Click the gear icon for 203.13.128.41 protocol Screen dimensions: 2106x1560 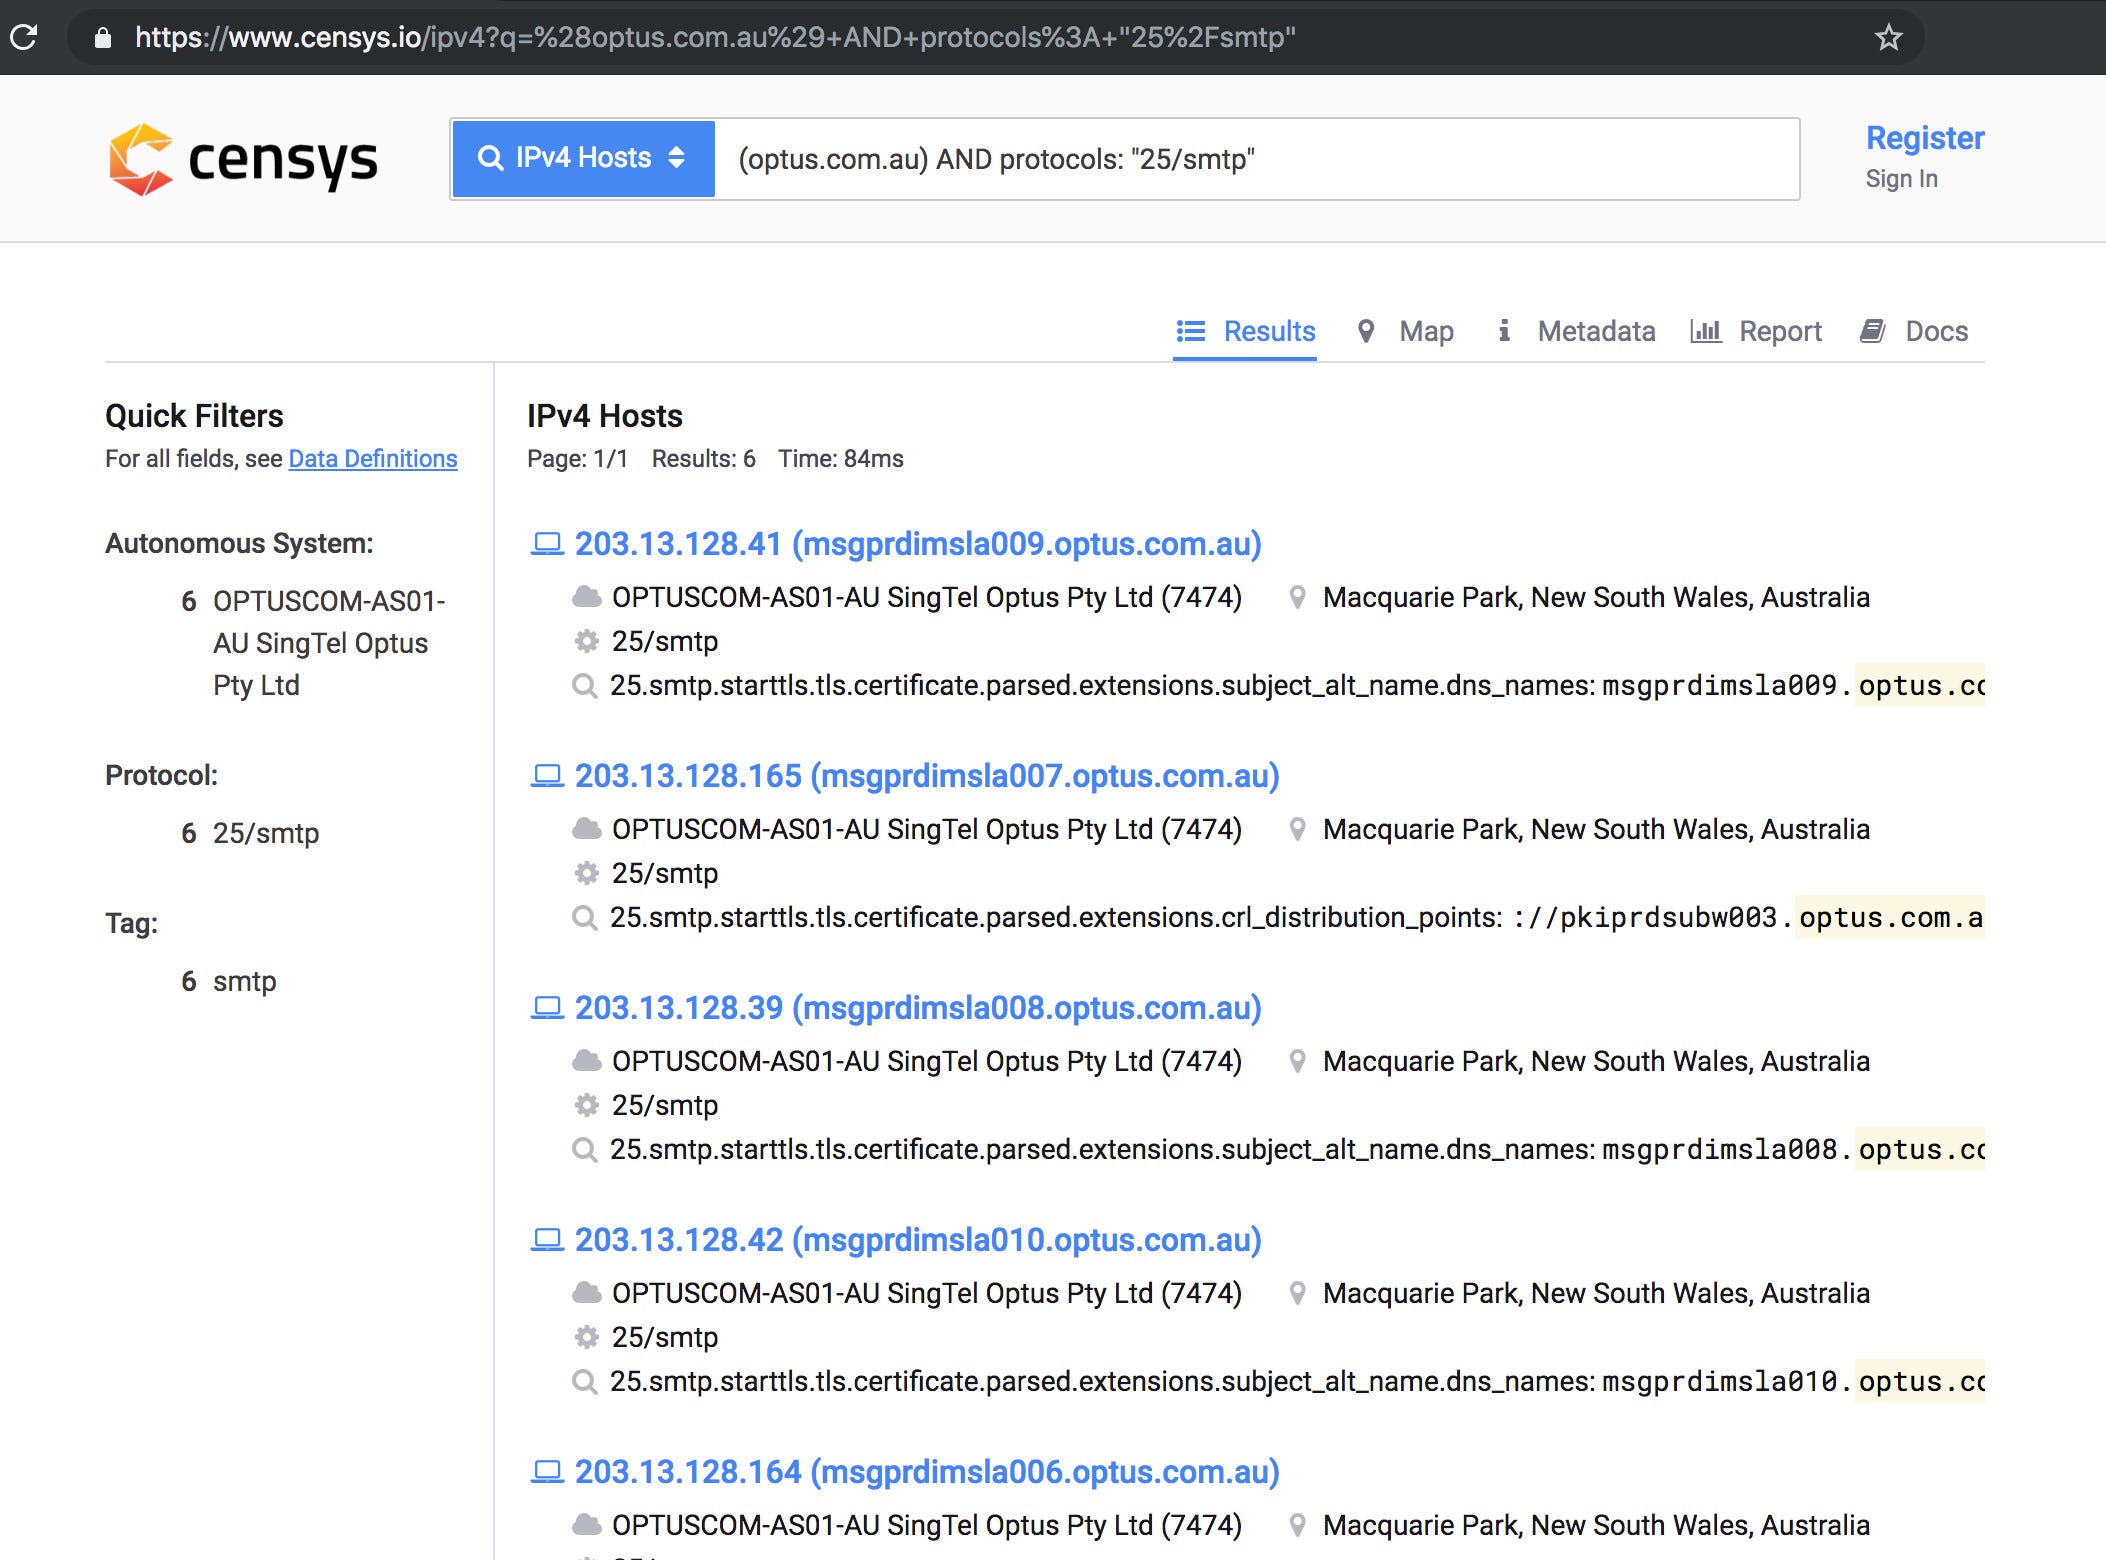(587, 641)
